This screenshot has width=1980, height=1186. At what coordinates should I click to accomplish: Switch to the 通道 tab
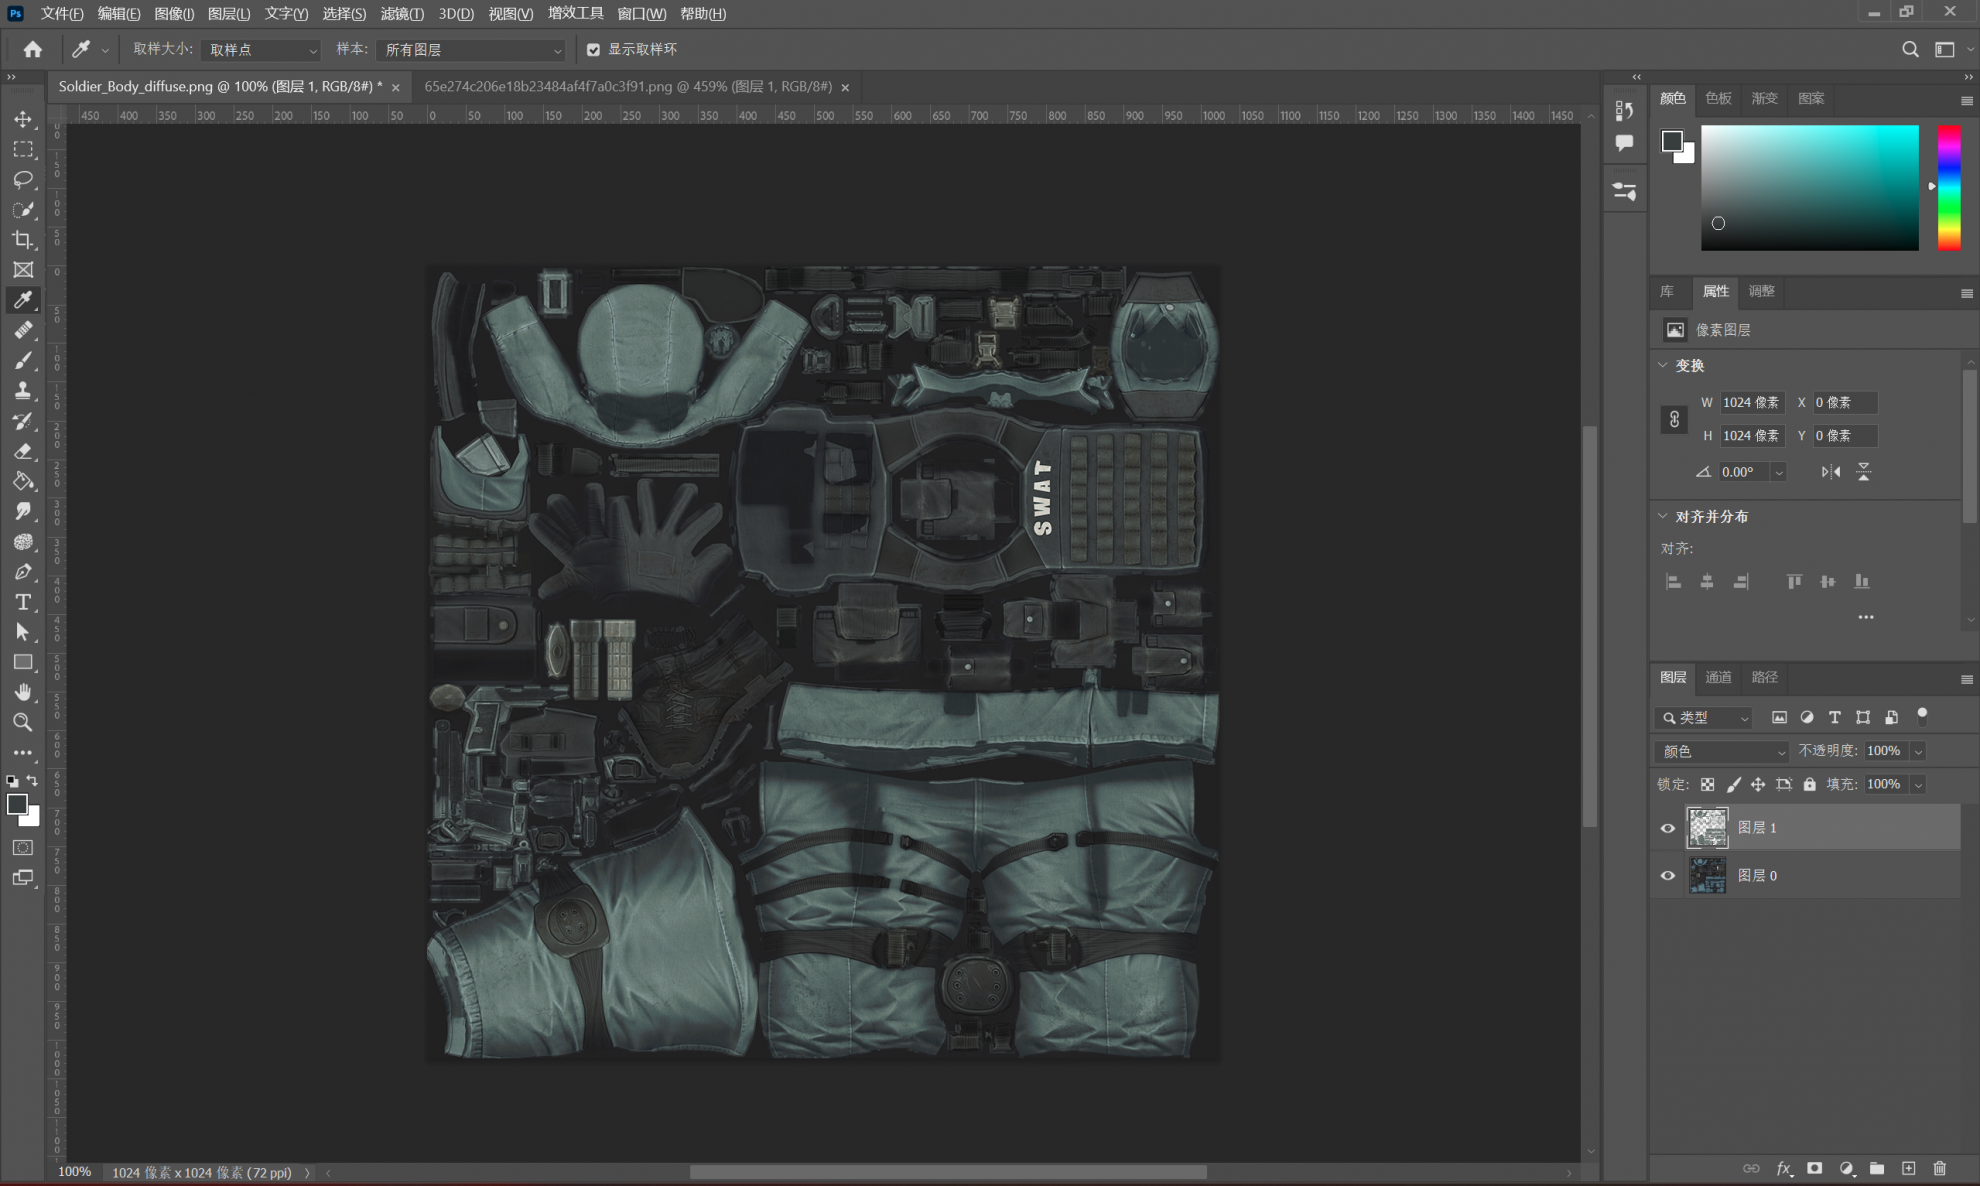[1718, 677]
